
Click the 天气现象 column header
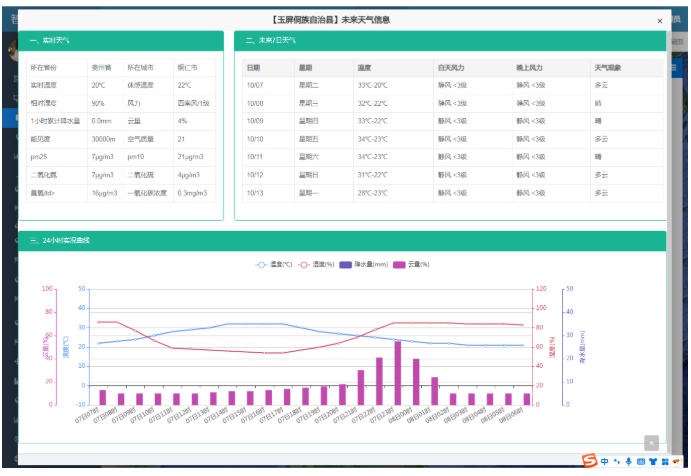point(627,68)
